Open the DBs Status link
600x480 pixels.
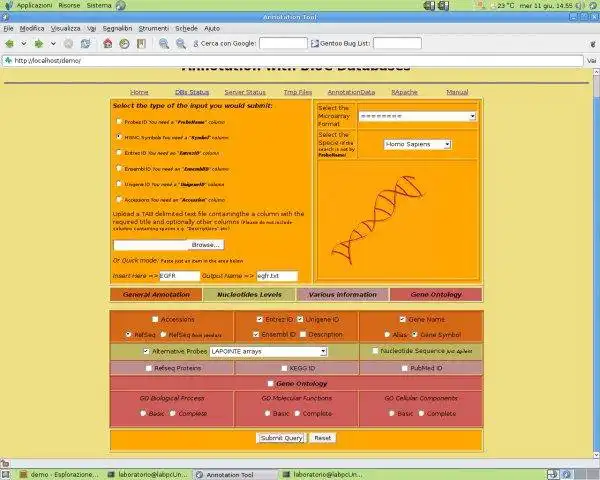click(192, 92)
